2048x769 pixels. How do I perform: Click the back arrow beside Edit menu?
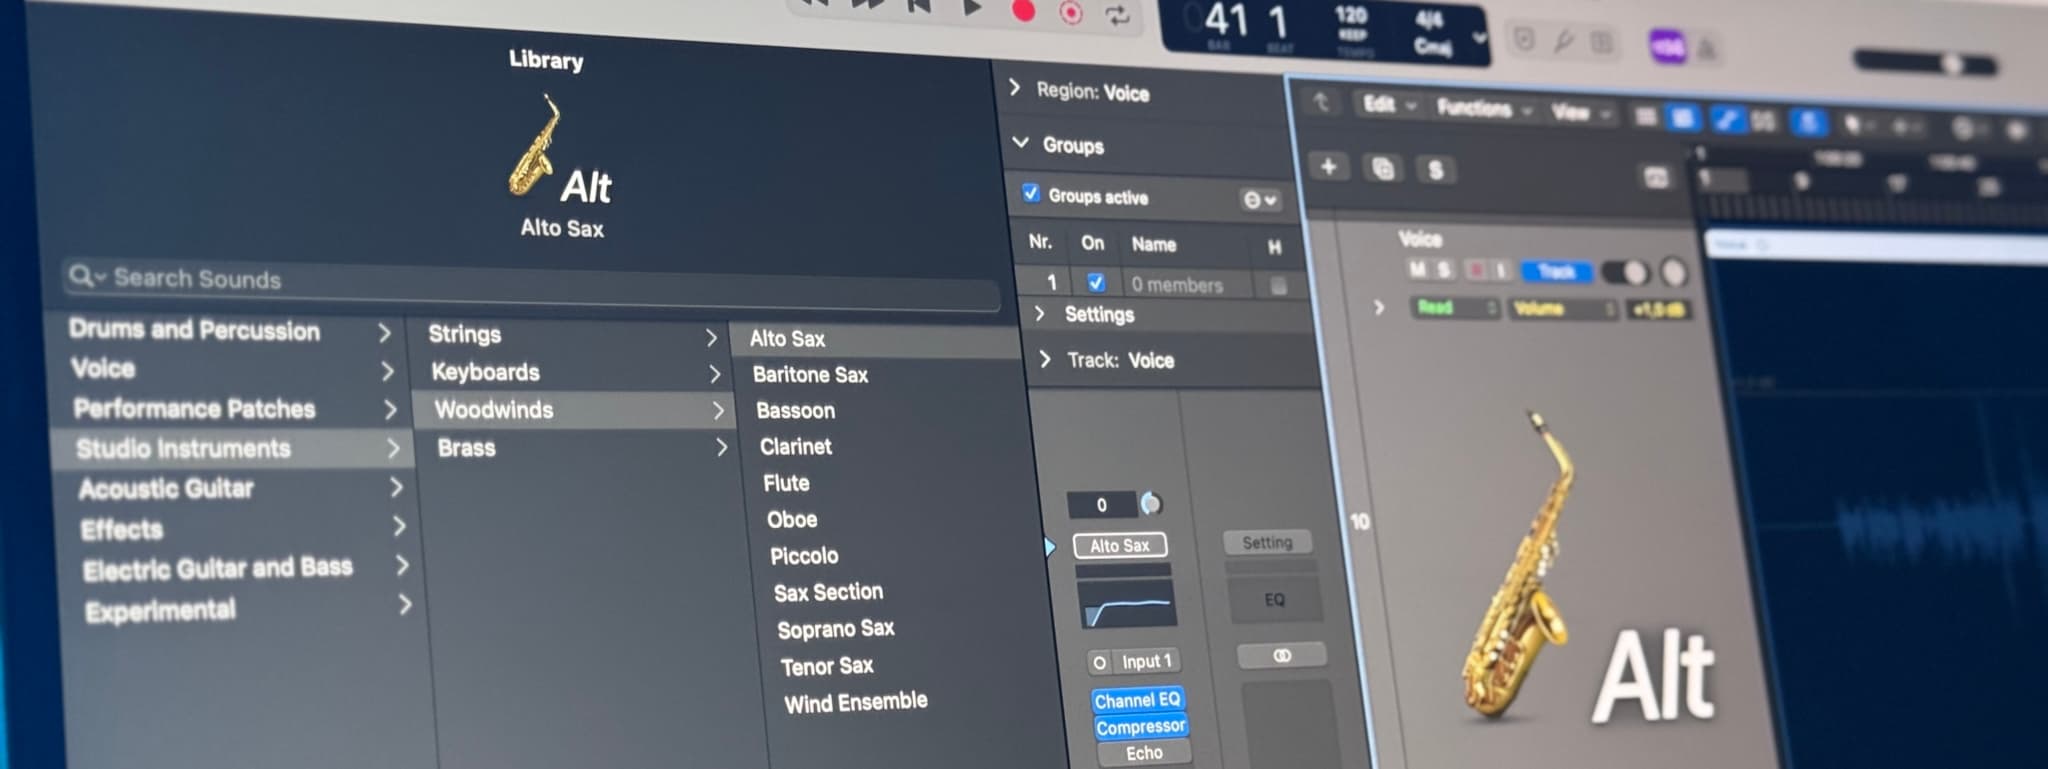[1321, 102]
